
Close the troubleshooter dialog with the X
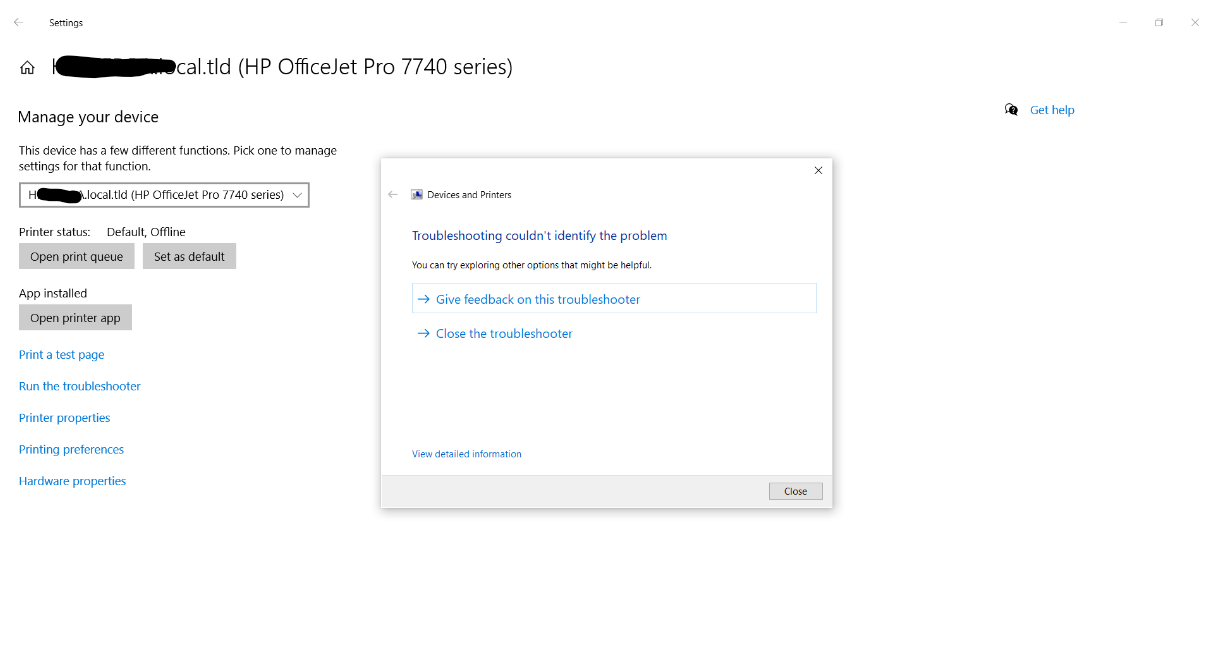[x=818, y=171]
